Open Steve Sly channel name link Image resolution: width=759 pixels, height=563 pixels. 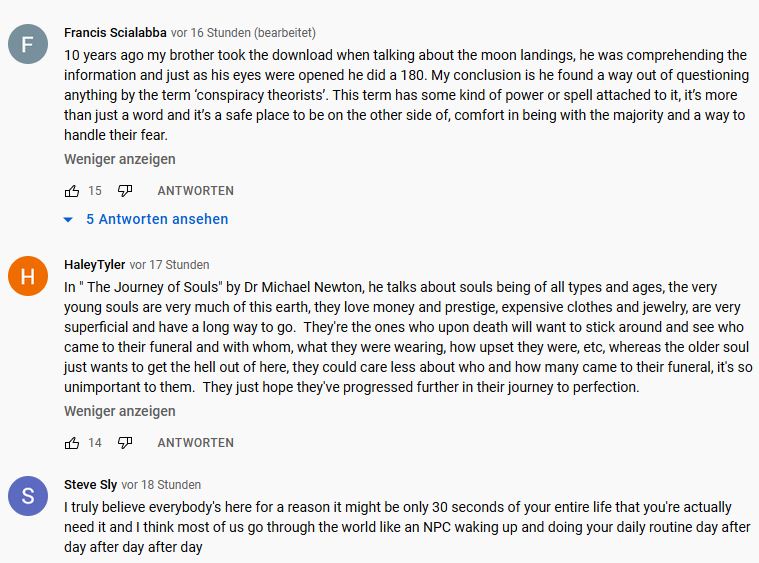point(90,485)
